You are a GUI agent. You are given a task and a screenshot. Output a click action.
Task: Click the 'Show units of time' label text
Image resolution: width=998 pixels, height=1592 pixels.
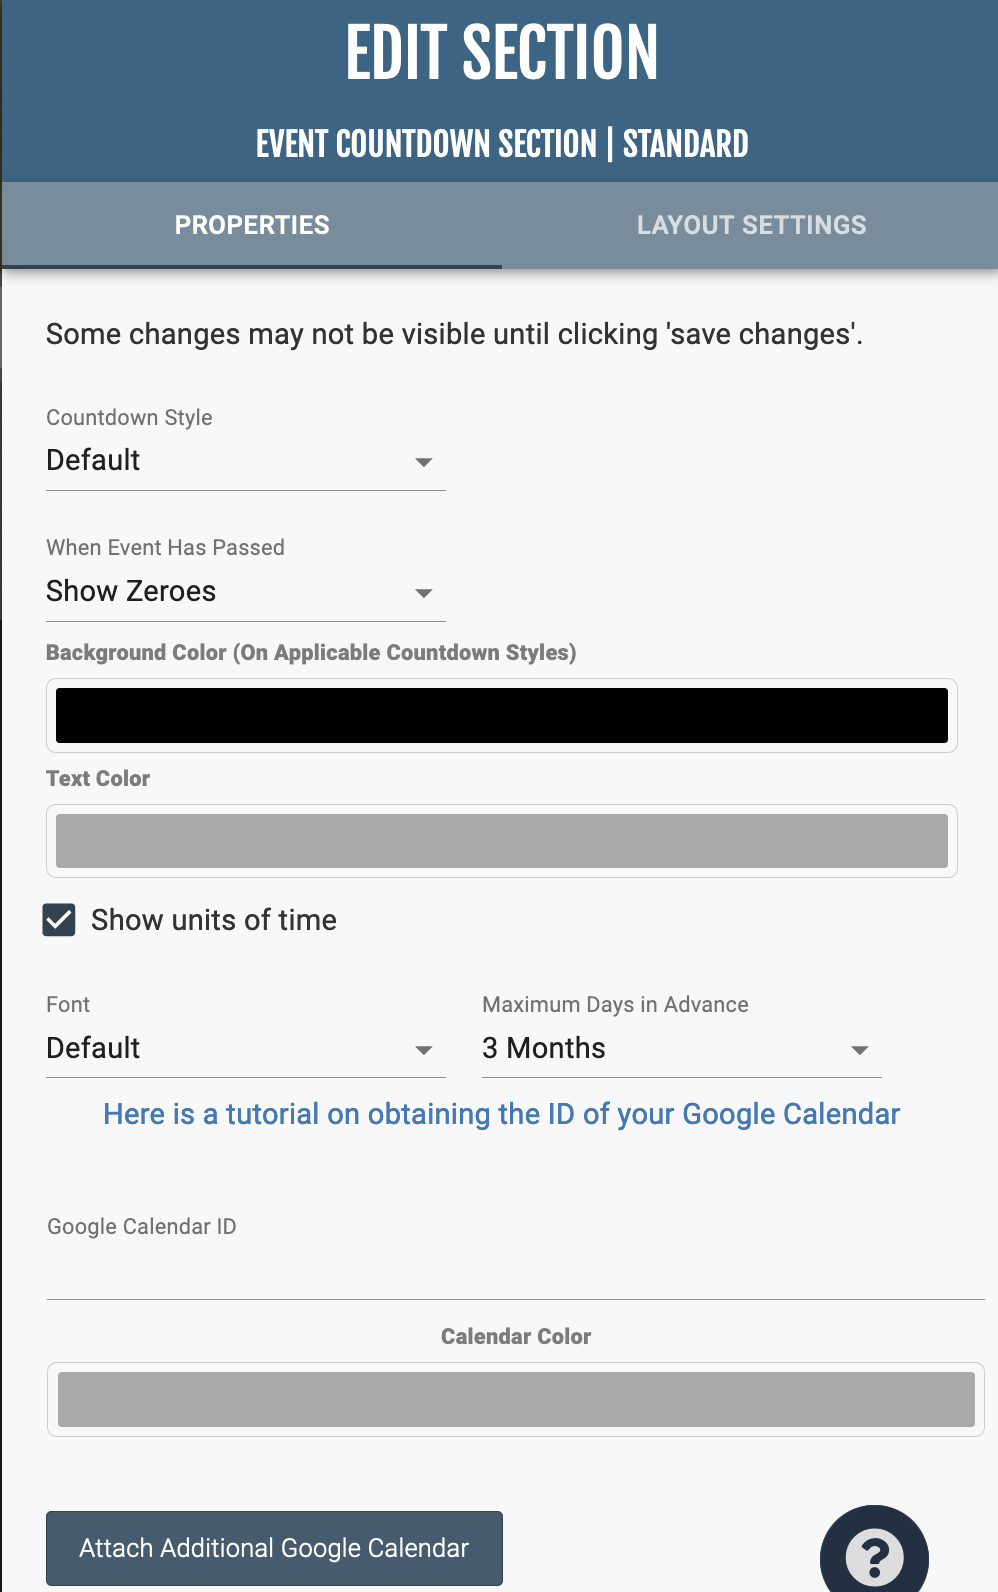[x=214, y=920]
